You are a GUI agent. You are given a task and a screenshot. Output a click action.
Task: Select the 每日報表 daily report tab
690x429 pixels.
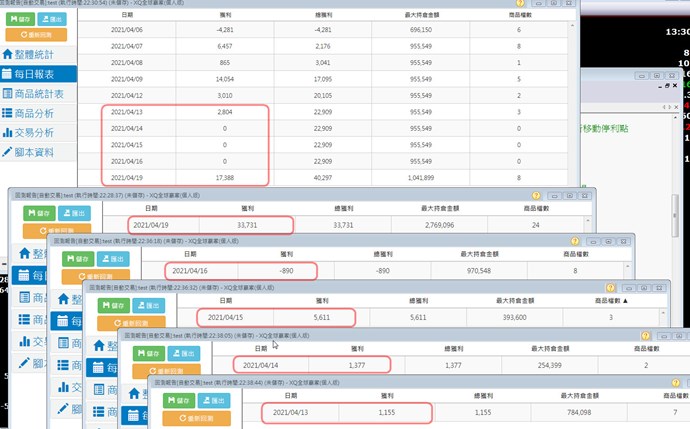pos(40,74)
